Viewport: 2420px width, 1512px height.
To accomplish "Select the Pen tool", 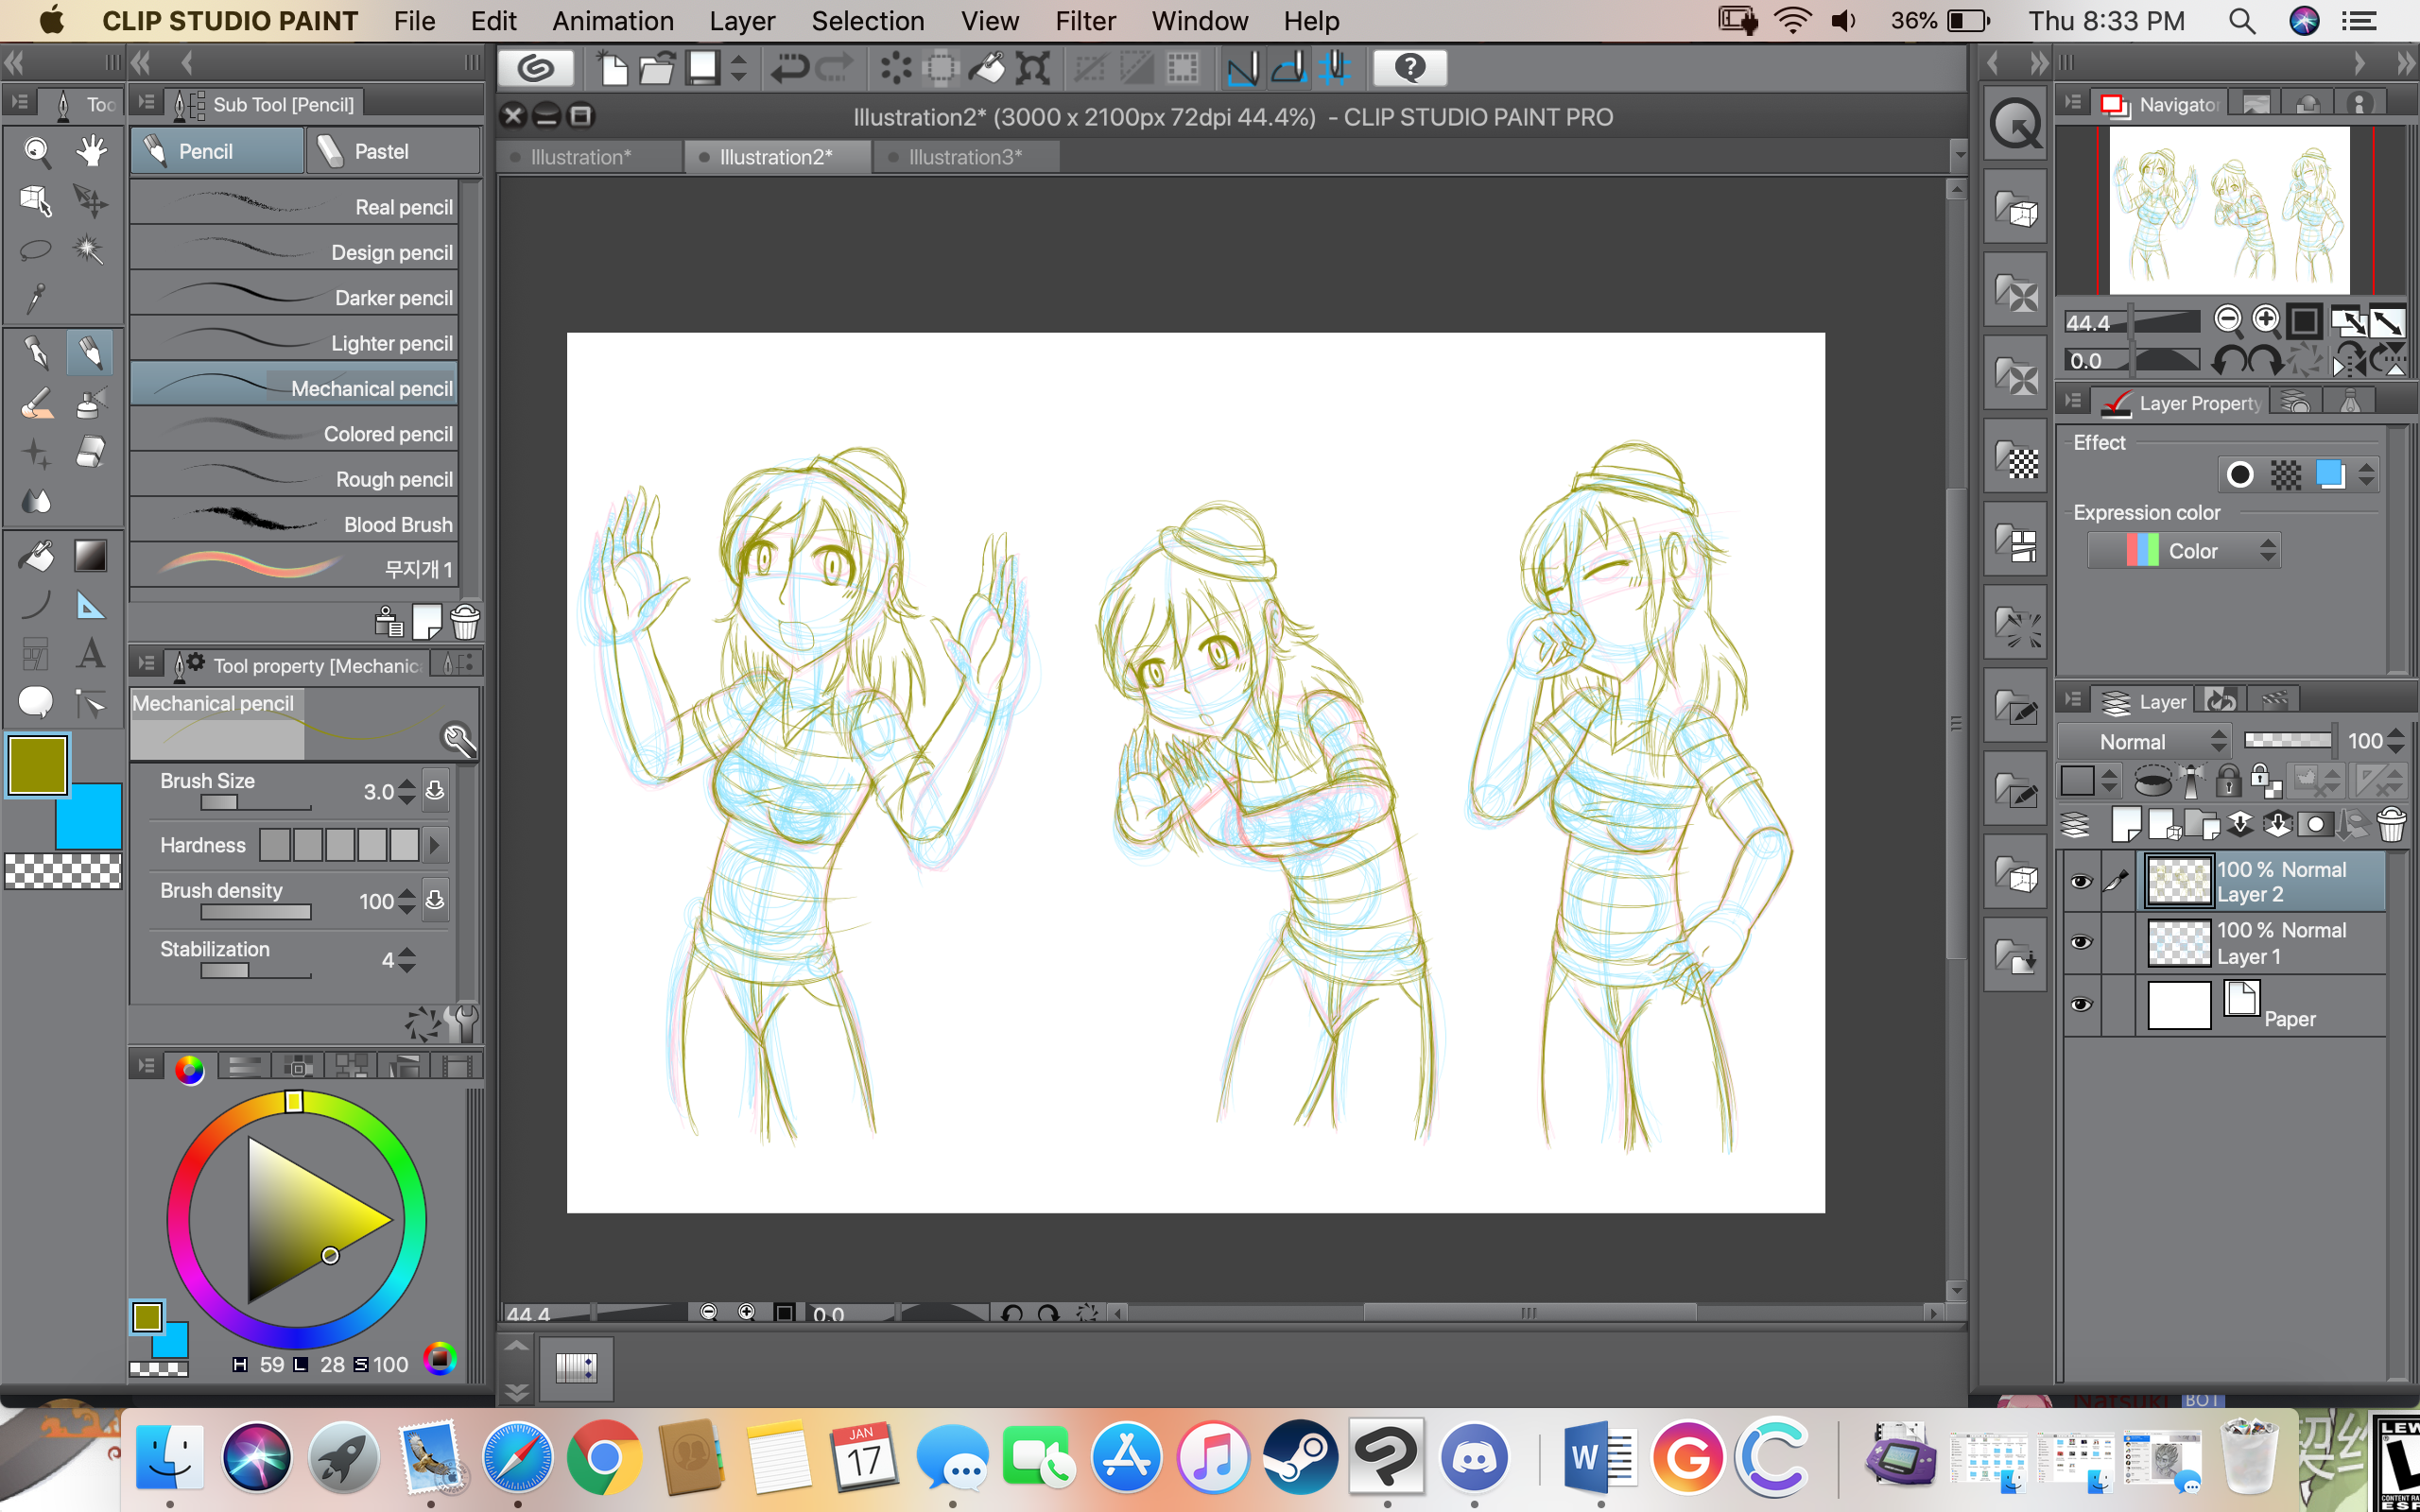I will click(x=36, y=353).
